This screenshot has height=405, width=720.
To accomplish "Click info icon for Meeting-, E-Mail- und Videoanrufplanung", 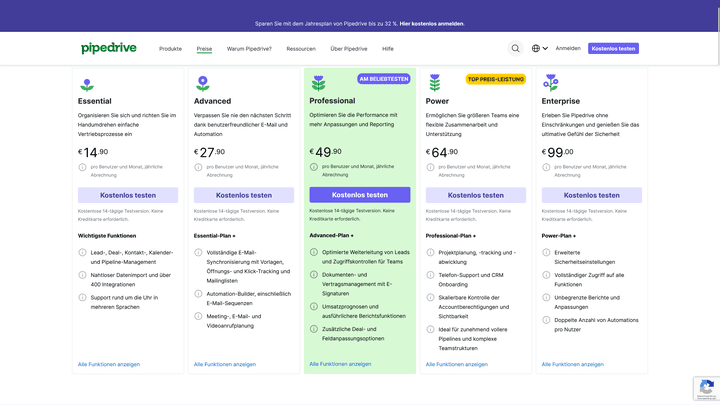I will tap(198, 316).
